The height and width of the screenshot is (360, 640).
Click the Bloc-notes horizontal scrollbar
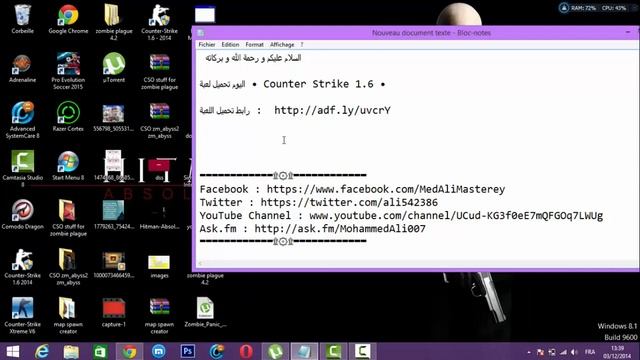pos(416,264)
